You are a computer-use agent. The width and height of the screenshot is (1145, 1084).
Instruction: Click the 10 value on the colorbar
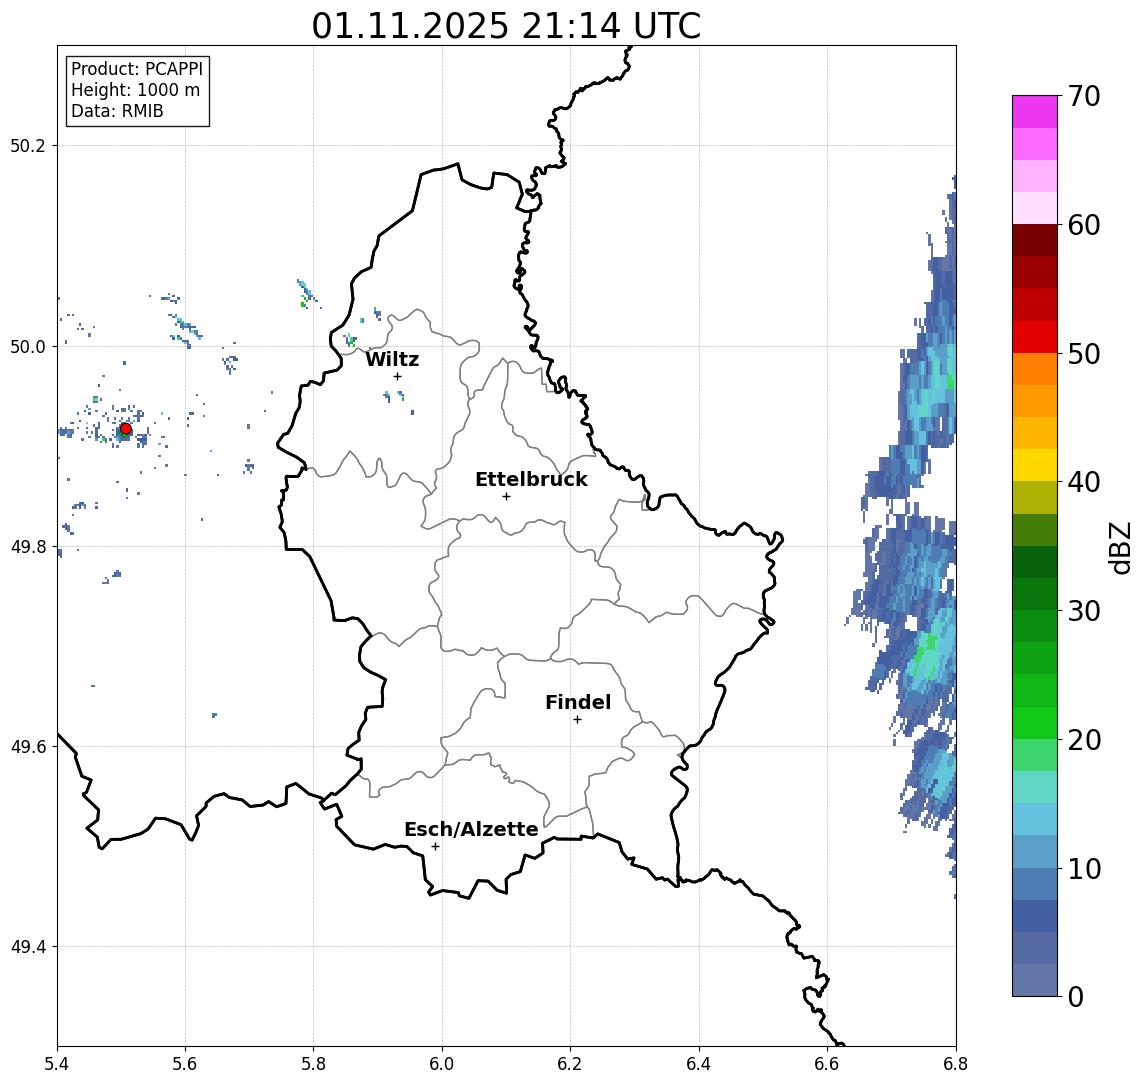(x=1084, y=868)
